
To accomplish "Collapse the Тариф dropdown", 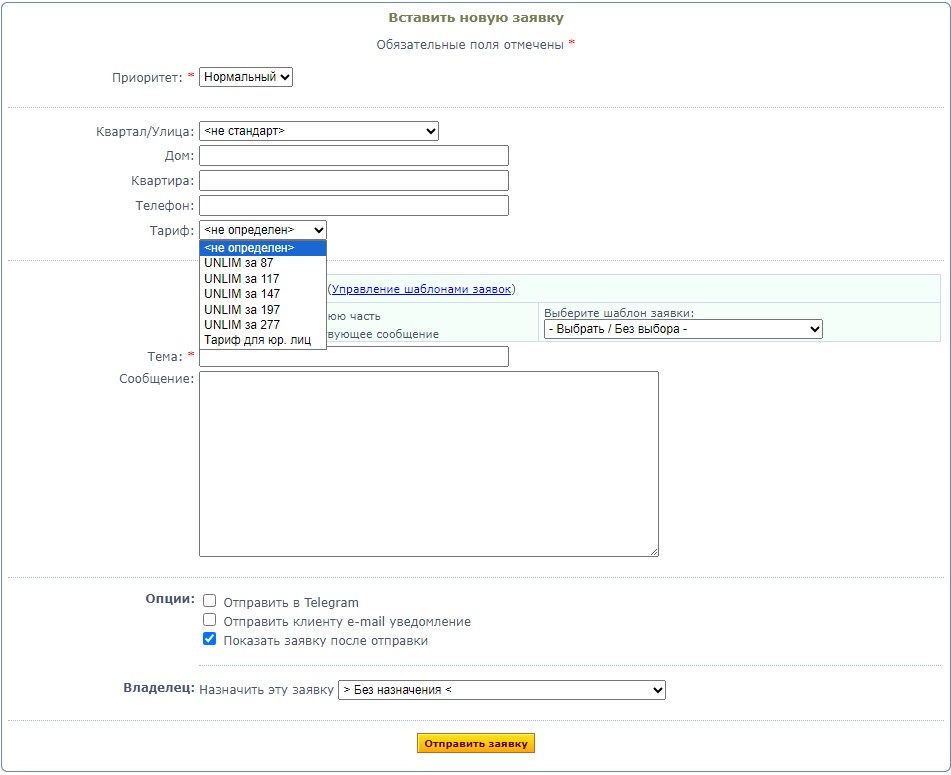I will tap(263, 230).
